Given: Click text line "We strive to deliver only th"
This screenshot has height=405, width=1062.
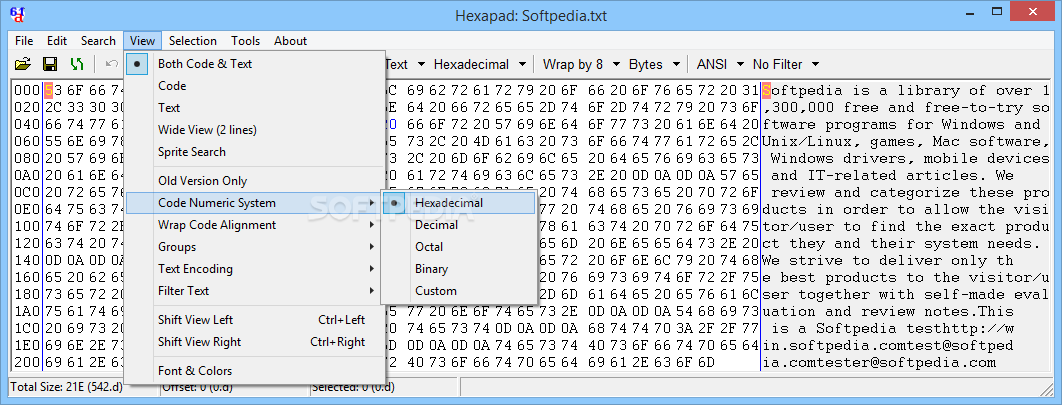Looking at the screenshot, I should [887, 260].
